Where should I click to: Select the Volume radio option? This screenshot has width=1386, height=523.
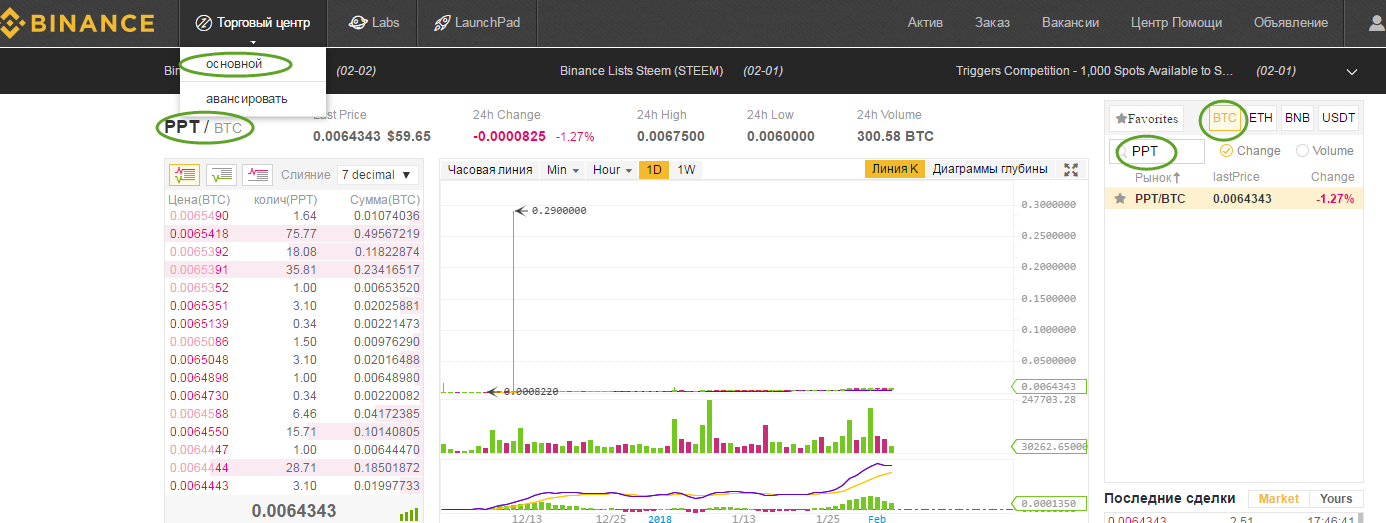pos(1302,151)
